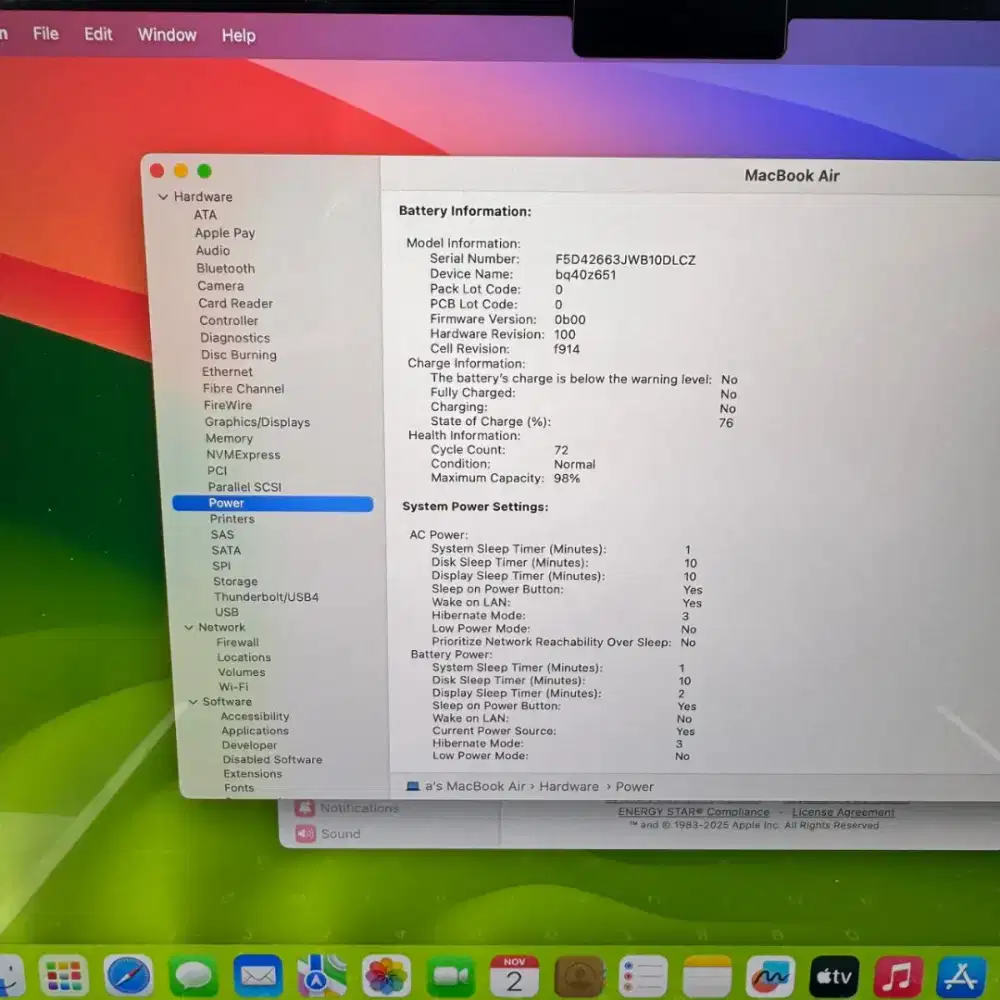The width and height of the screenshot is (1000, 1000).
Task: Open the App Store from the Dock
Action: [x=962, y=973]
